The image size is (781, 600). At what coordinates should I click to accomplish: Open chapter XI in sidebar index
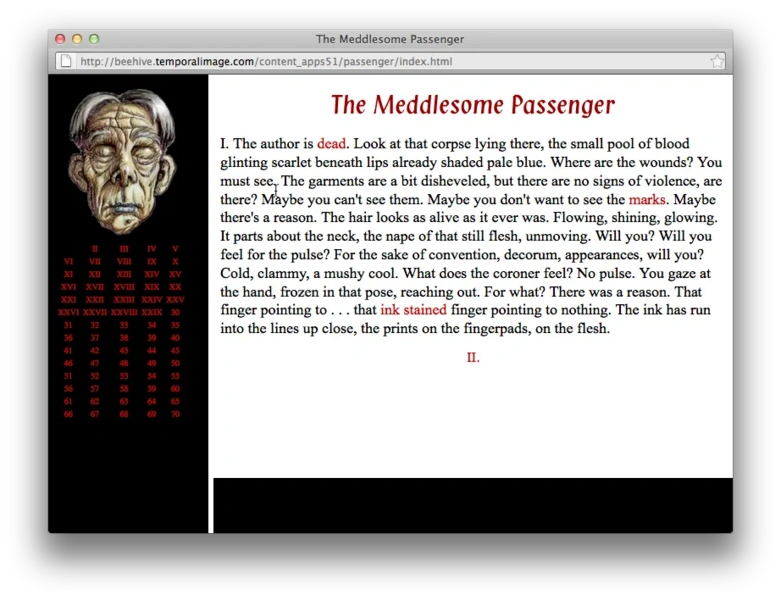68,274
